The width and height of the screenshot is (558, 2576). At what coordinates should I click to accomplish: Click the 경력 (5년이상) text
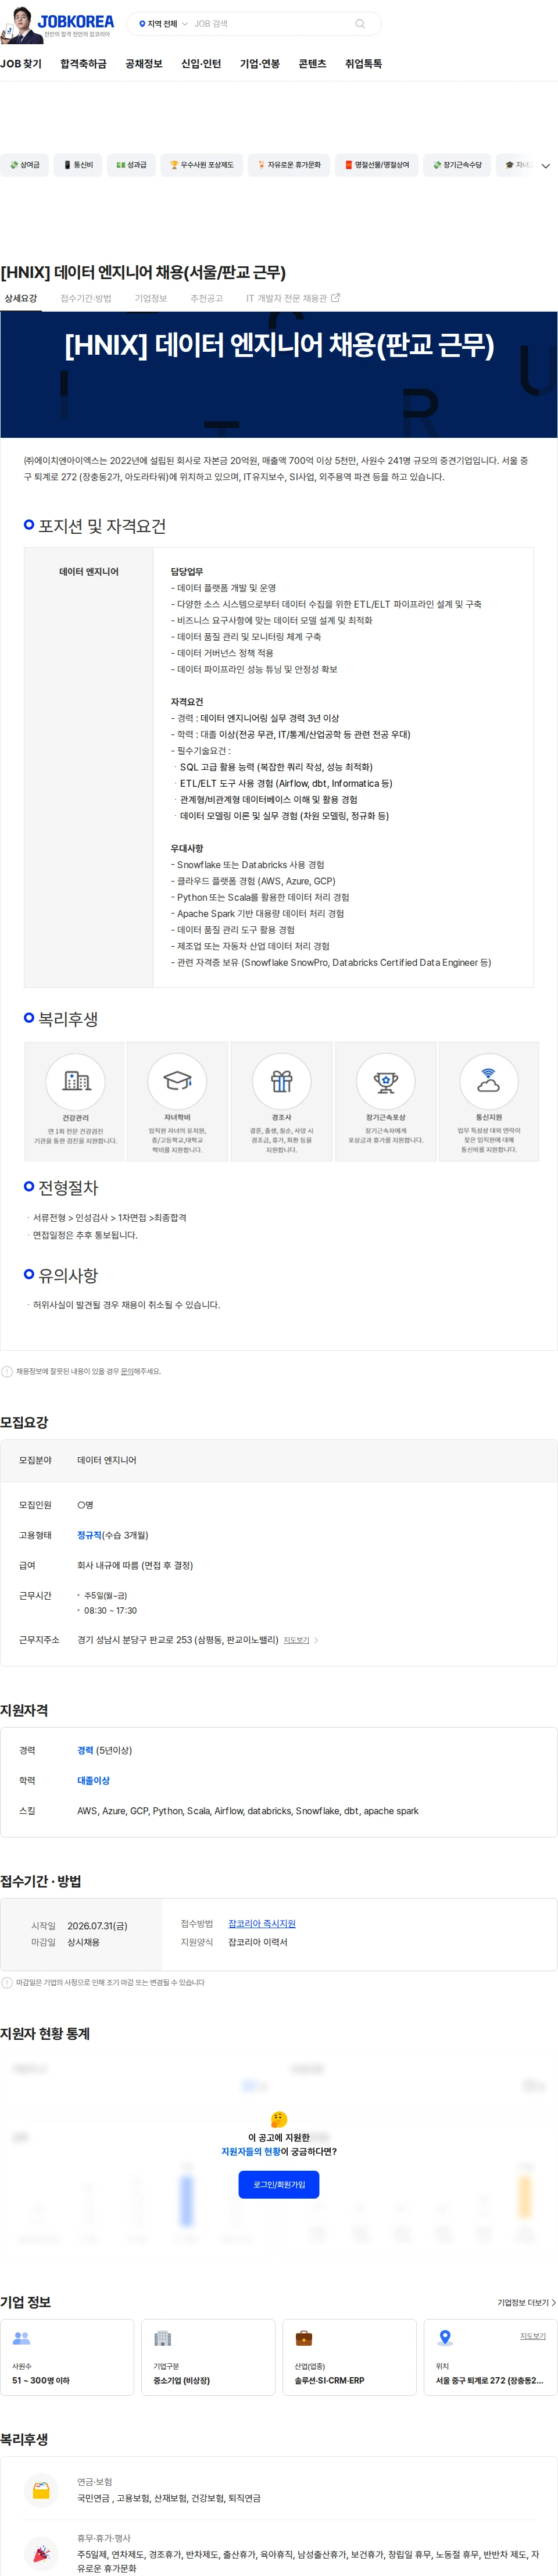105,1751
